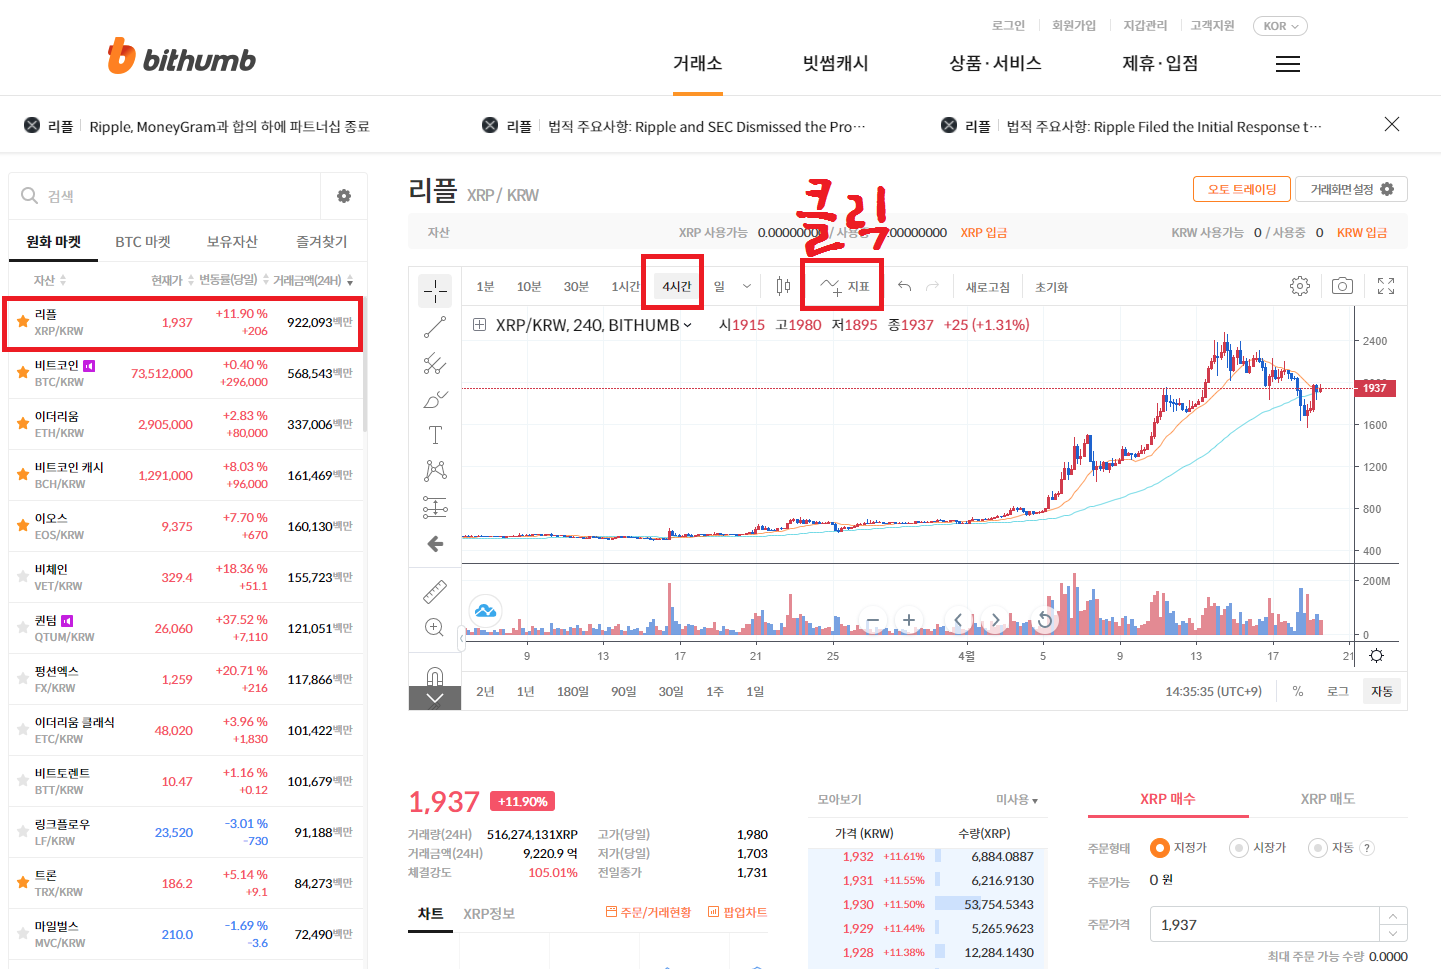The width and height of the screenshot is (1441, 969).
Task: Open search settings gear in market panel
Action: pyautogui.click(x=344, y=196)
